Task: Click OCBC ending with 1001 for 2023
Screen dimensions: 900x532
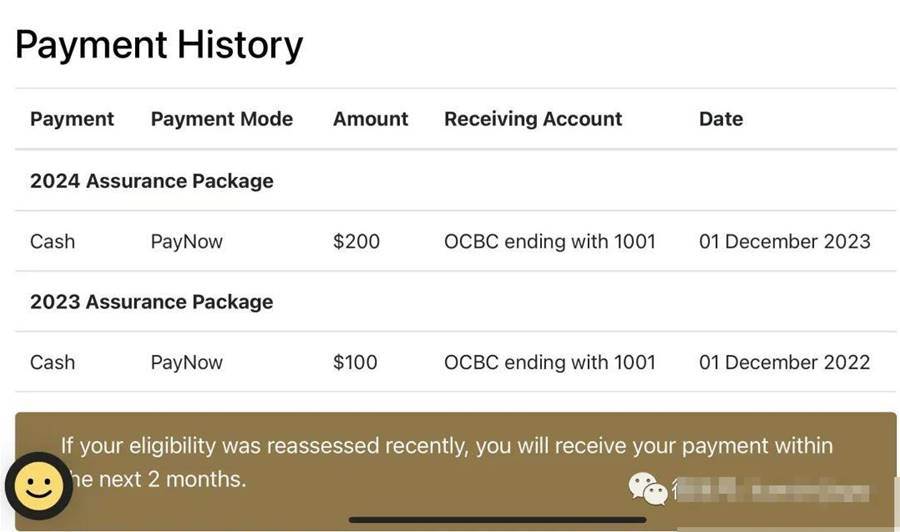Action: (x=550, y=362)
